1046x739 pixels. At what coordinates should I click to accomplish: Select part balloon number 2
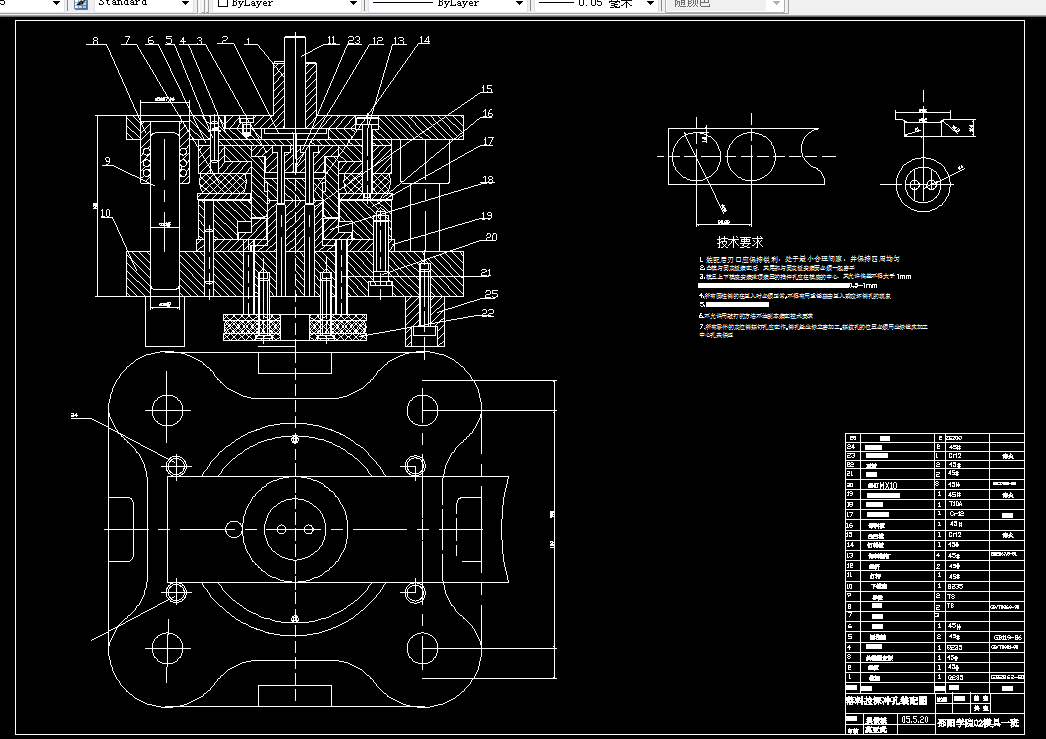coord(225,39)
